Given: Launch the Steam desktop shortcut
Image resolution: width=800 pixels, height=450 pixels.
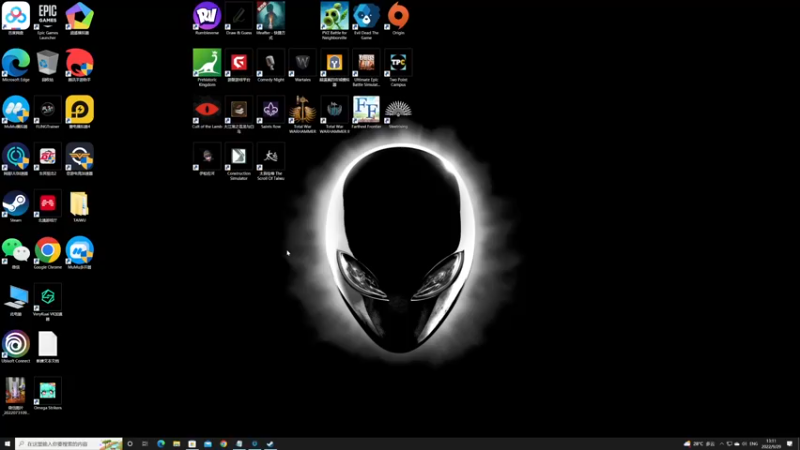Looking at the screenshot, I should [16, 206].
